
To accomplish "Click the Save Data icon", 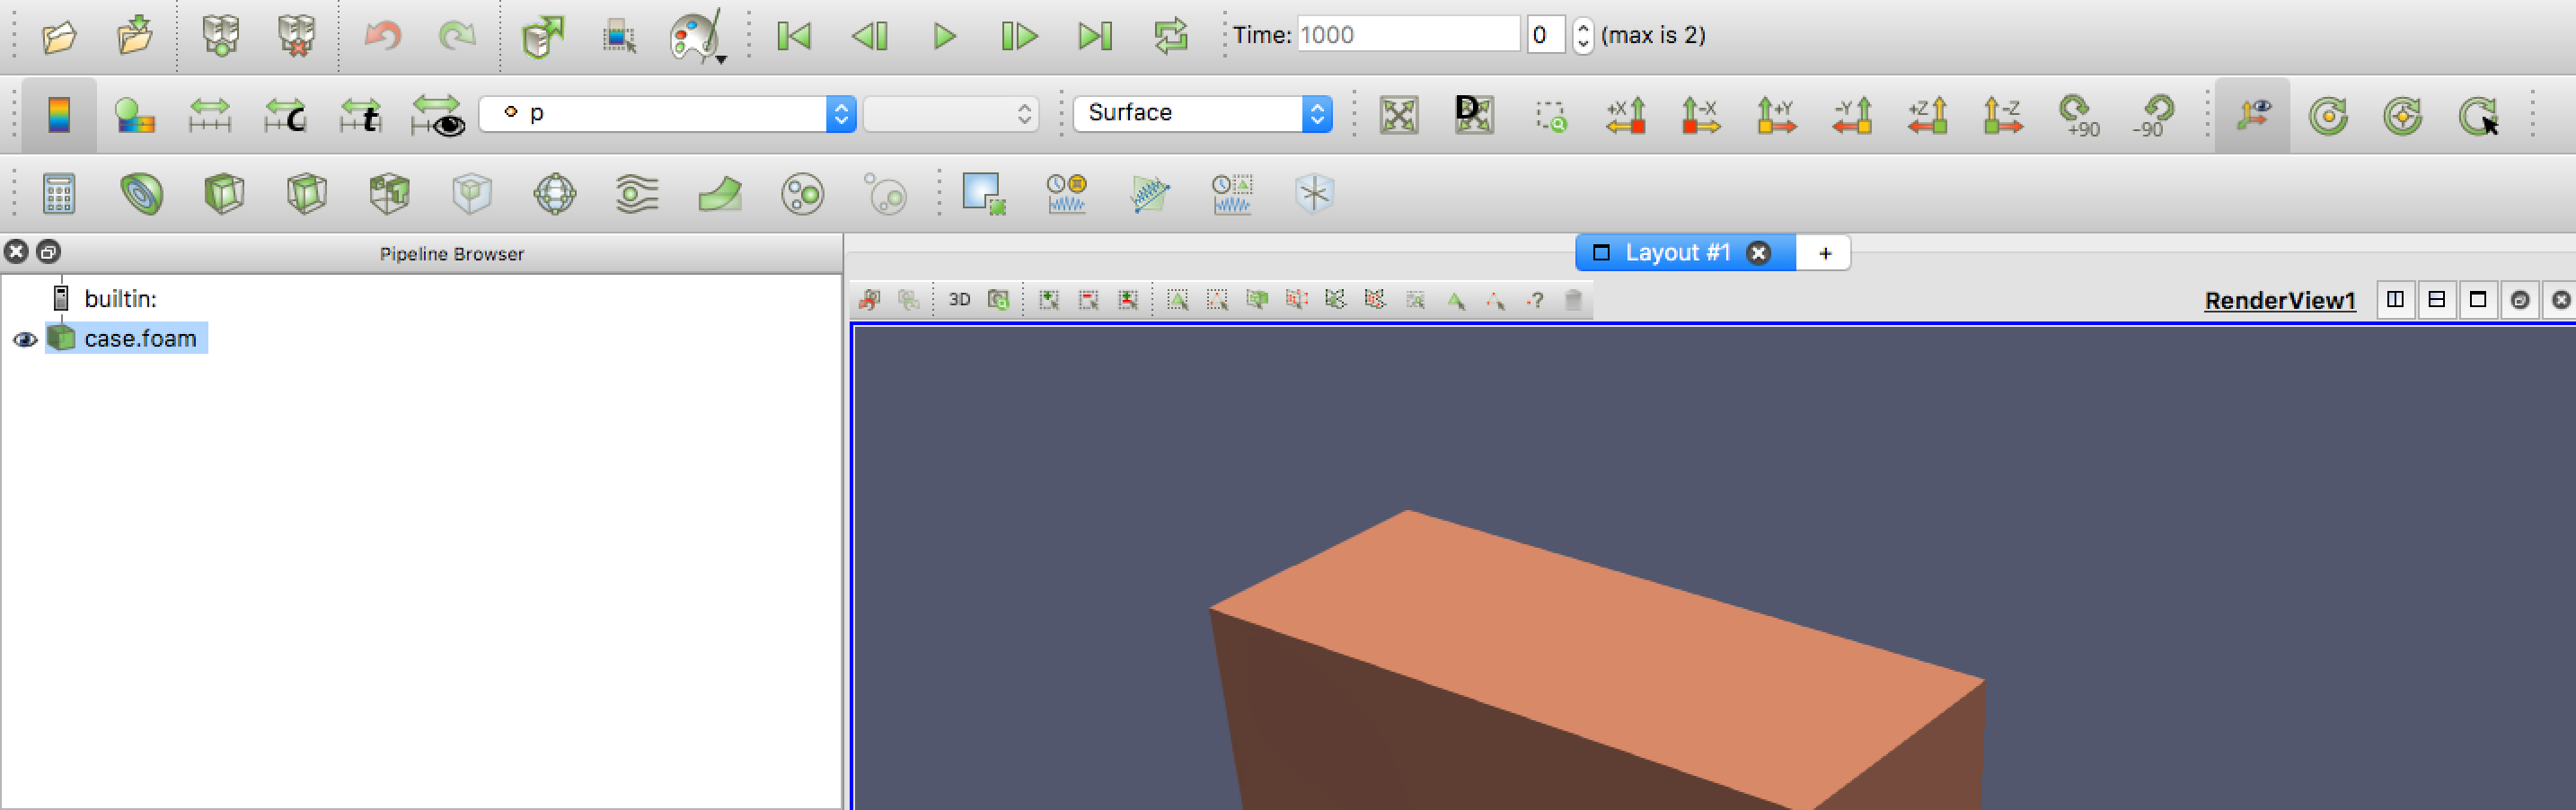I will point(134,36).
